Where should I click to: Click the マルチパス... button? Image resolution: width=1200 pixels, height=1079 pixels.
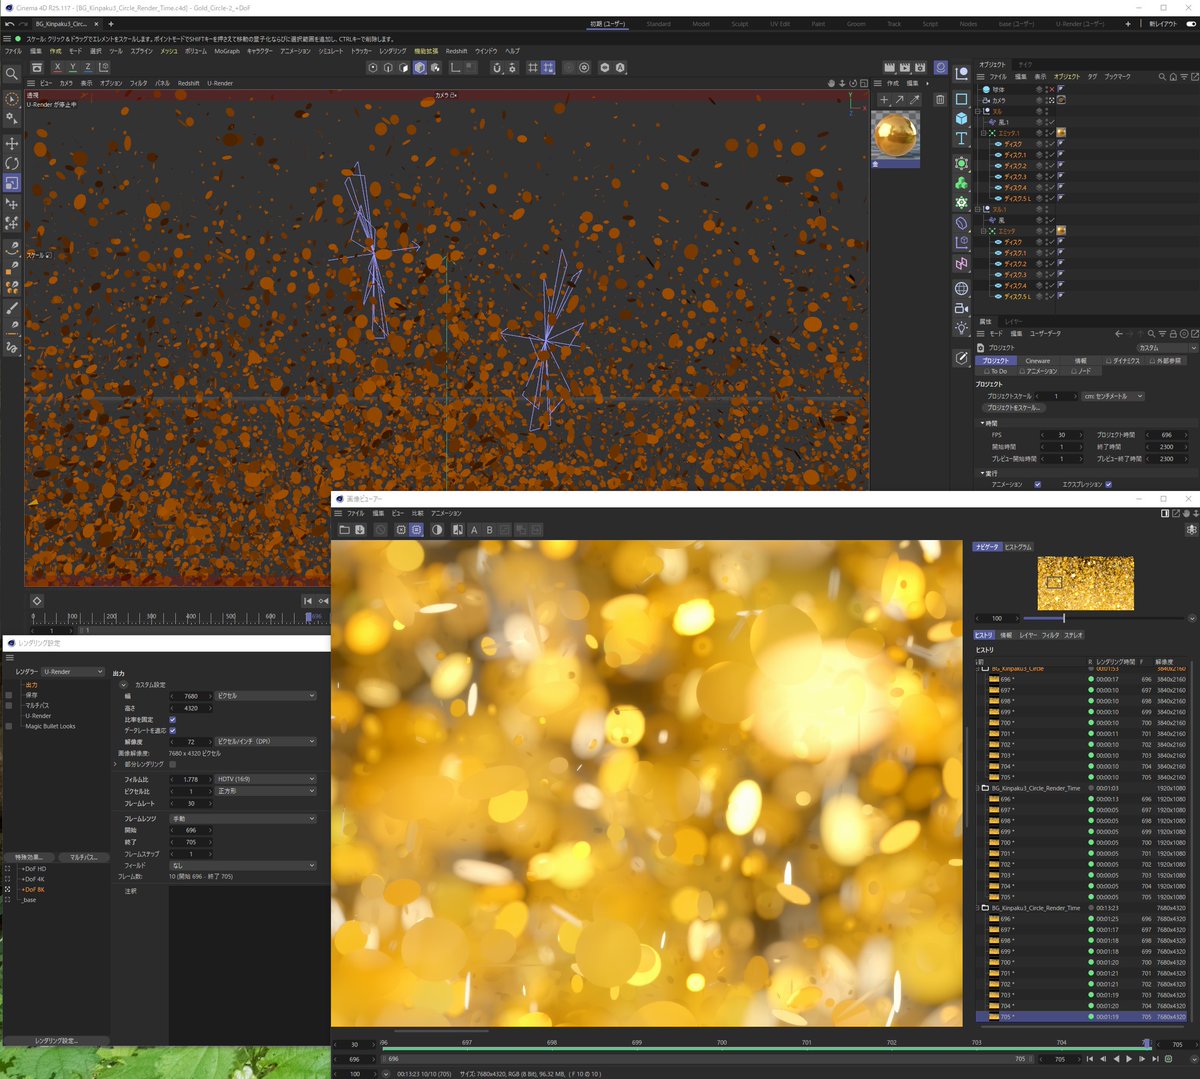[82, 857]
